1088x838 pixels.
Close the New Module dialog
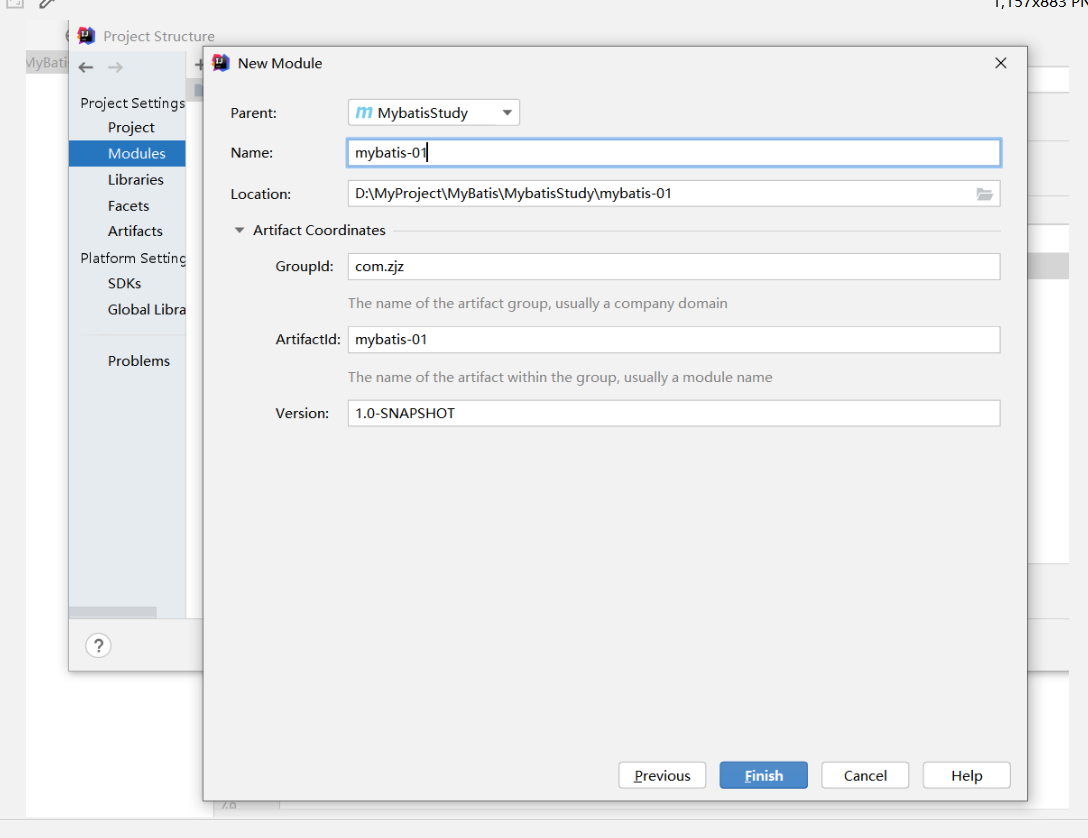point(1001,63)
